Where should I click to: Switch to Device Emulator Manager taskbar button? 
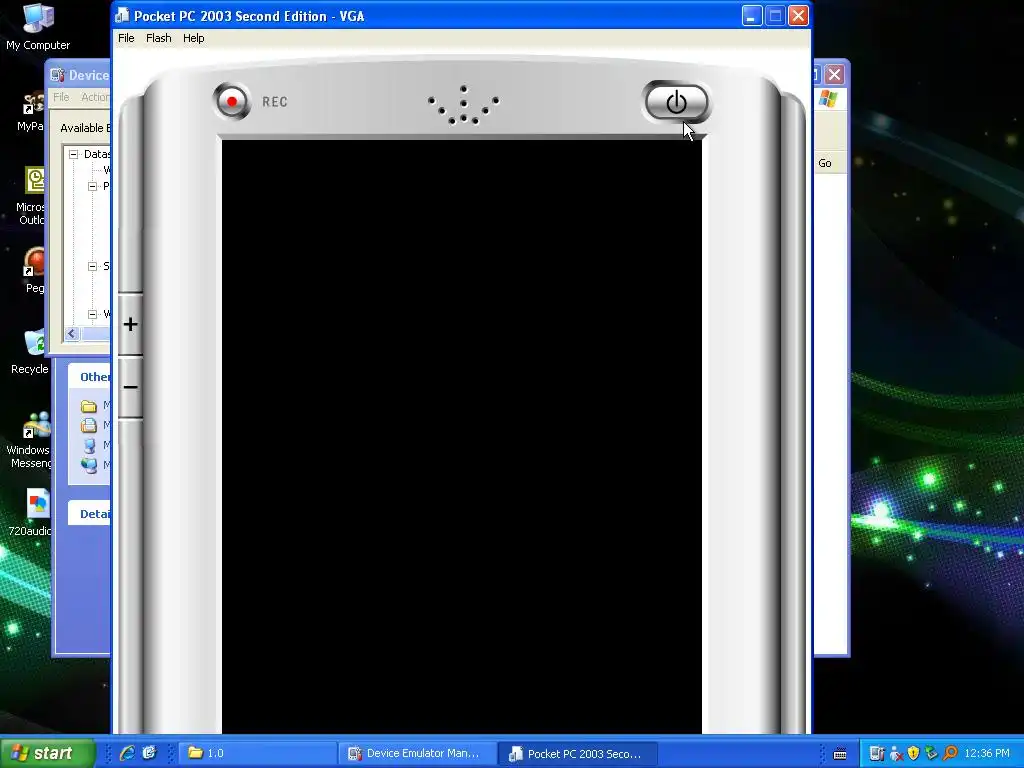[418, 753]
